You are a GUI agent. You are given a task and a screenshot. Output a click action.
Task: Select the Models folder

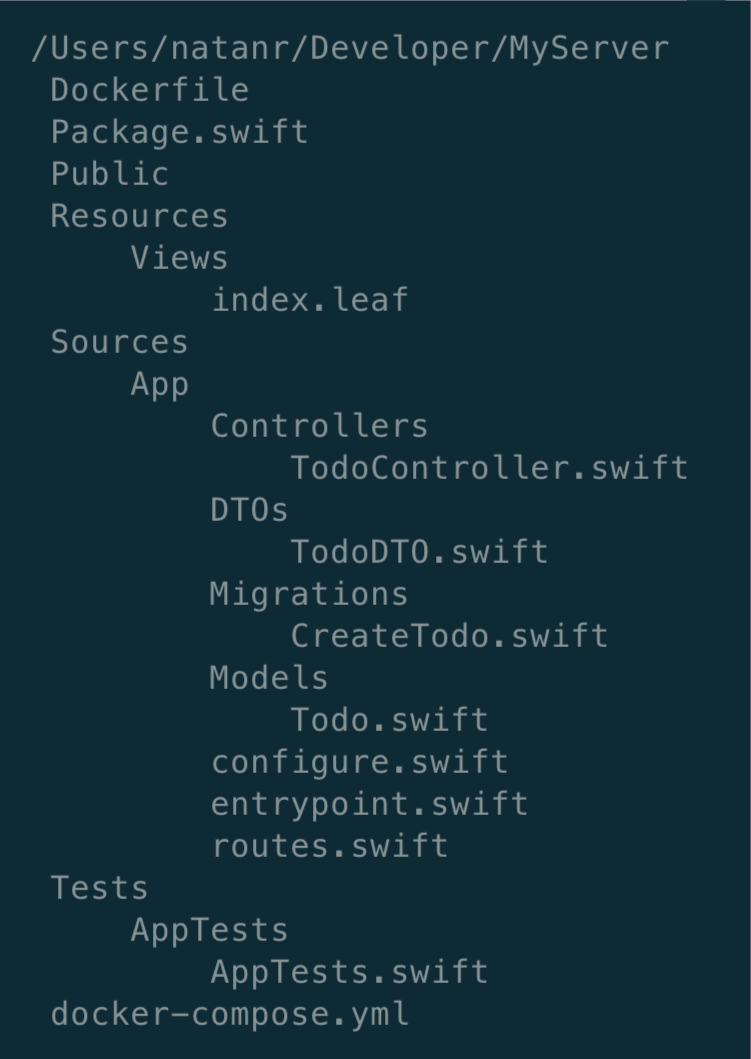[x=269, y=678]
